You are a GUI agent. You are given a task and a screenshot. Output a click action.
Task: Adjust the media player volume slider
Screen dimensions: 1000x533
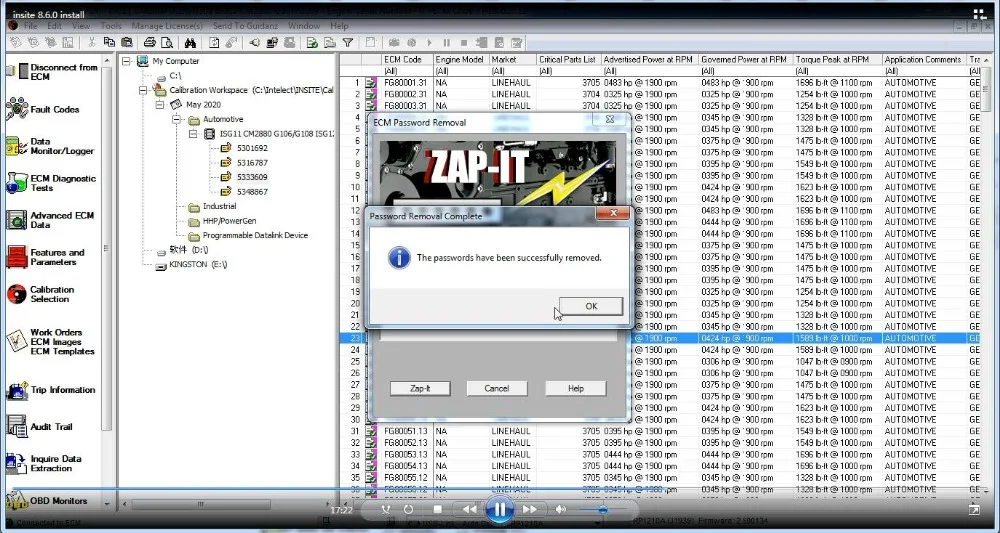[x=602, y=509]
